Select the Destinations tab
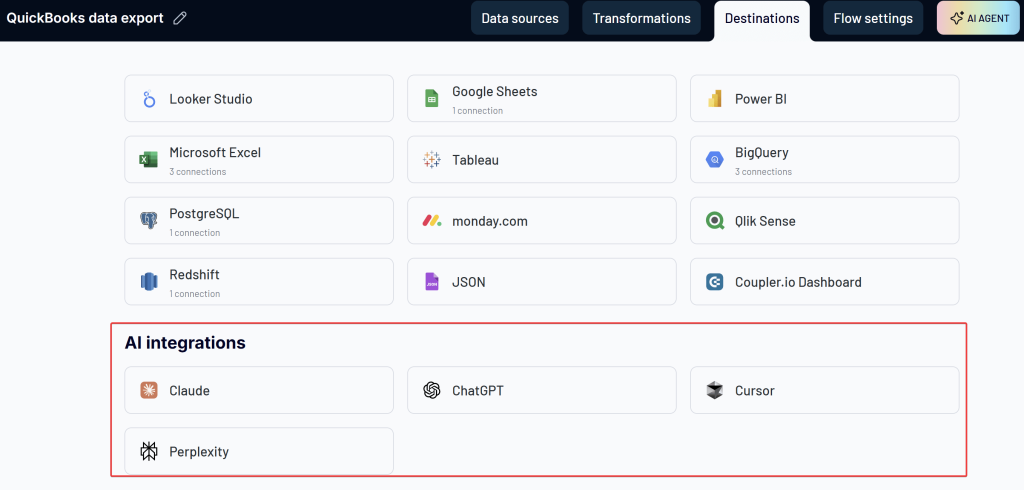 click(762, 18)
